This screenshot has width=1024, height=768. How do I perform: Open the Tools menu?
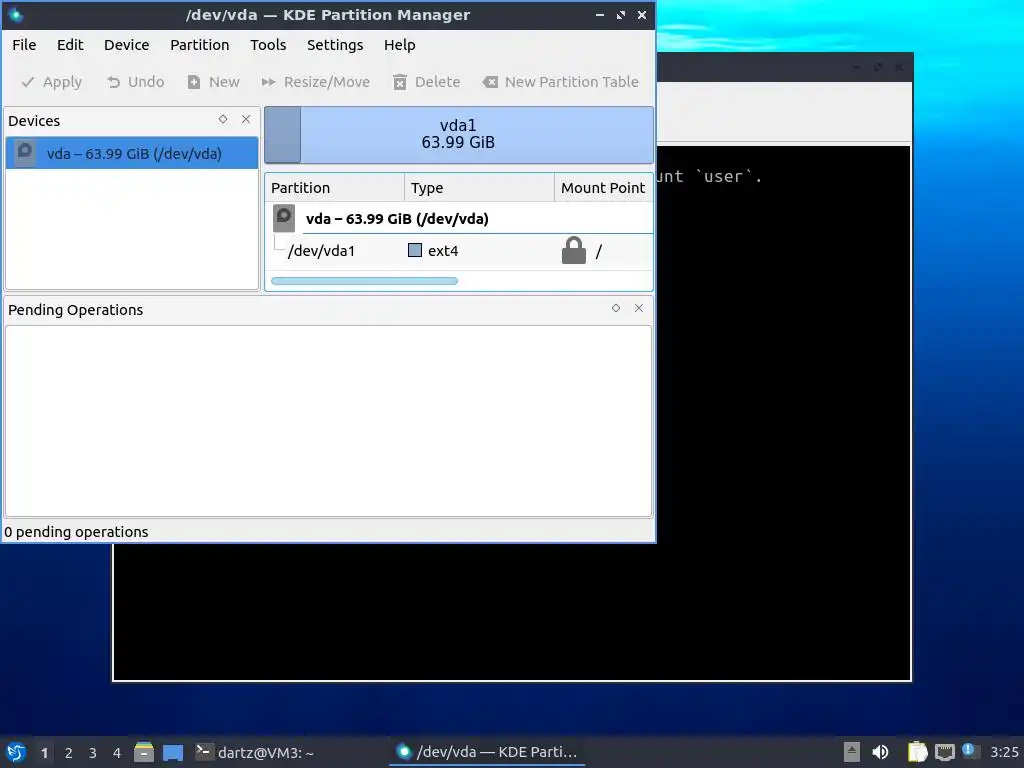(268, 45)
